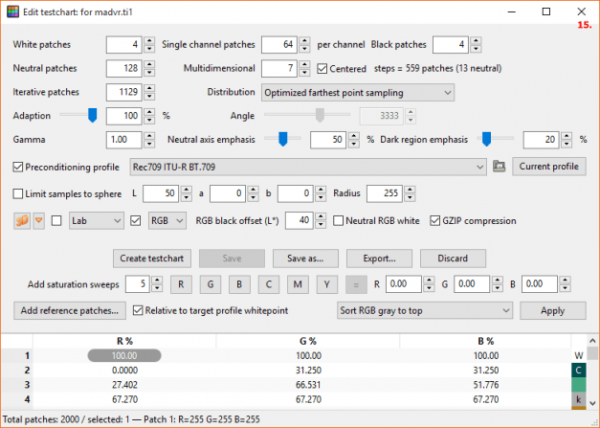Adjust the Dark region emphasis slider
Viewport: 600px width, 428px height.
[487, 139]
